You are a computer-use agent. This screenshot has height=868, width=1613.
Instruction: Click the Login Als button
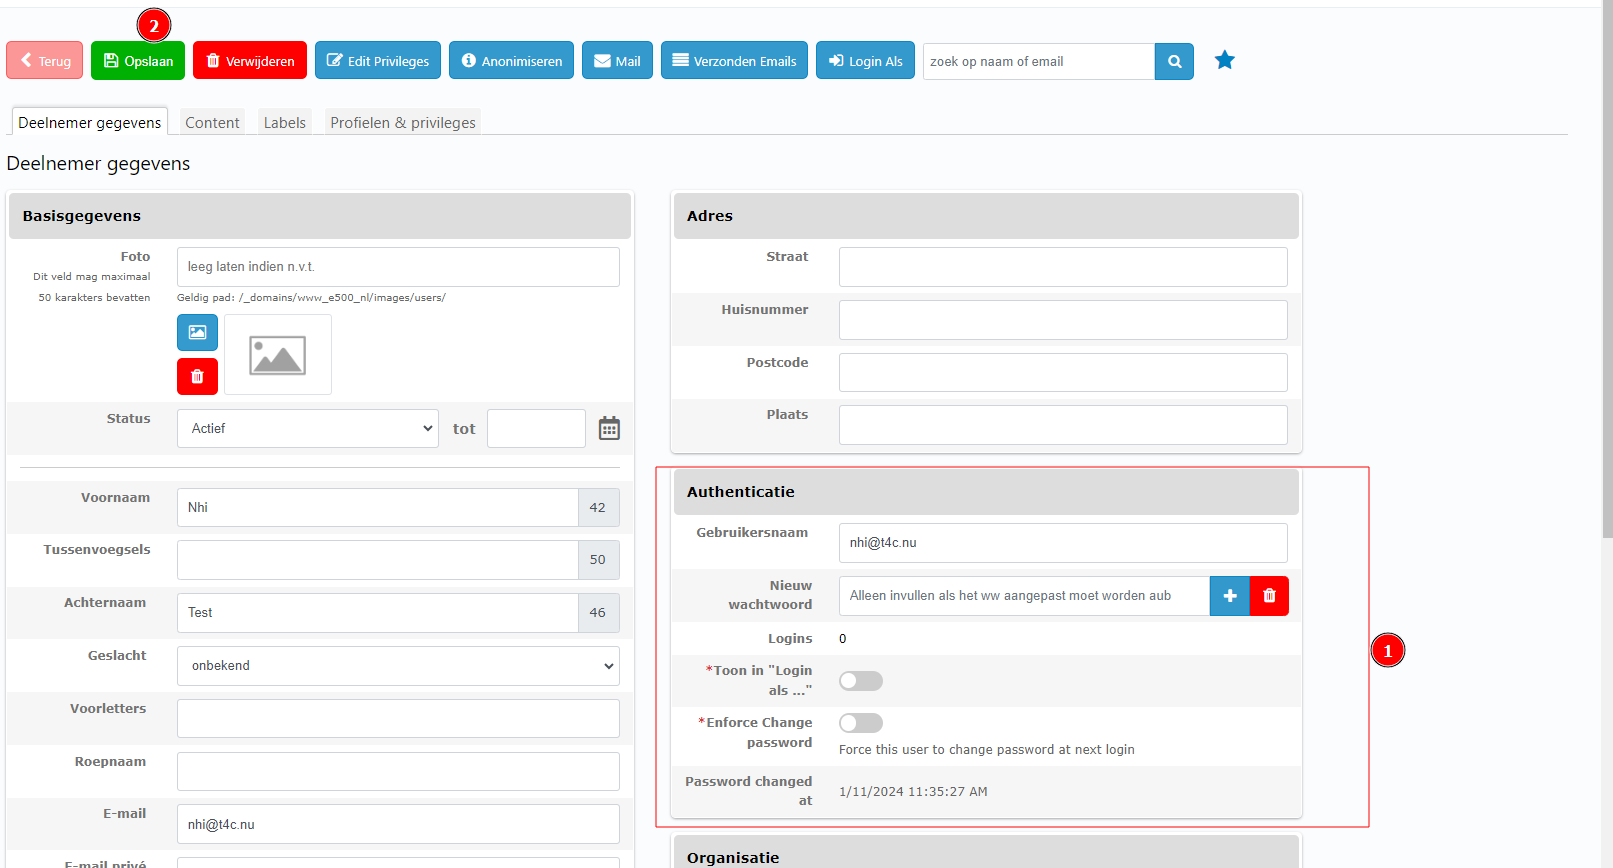865,61
